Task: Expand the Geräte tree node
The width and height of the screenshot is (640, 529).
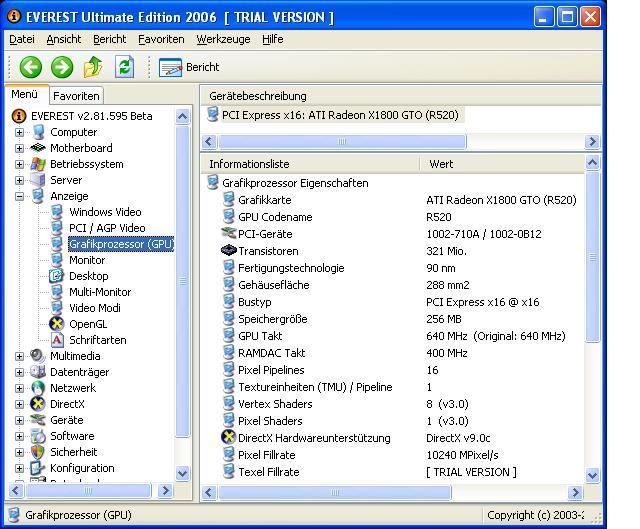Action: tap(19, 420)
